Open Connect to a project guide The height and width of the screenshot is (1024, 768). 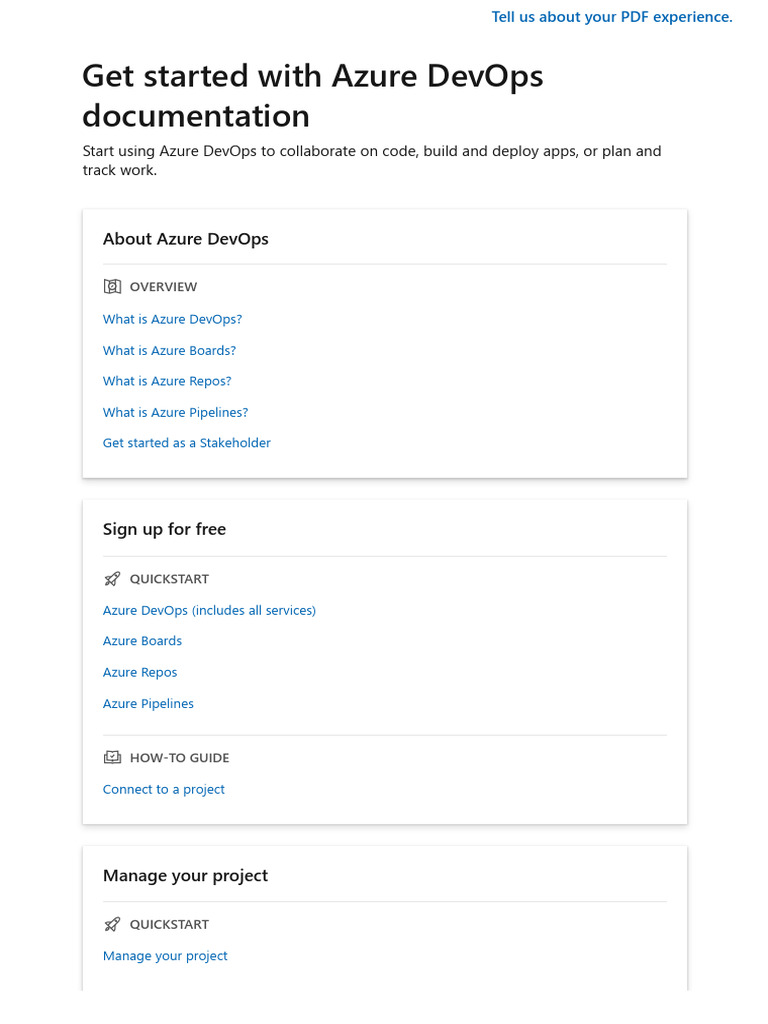tap(163, 789)
